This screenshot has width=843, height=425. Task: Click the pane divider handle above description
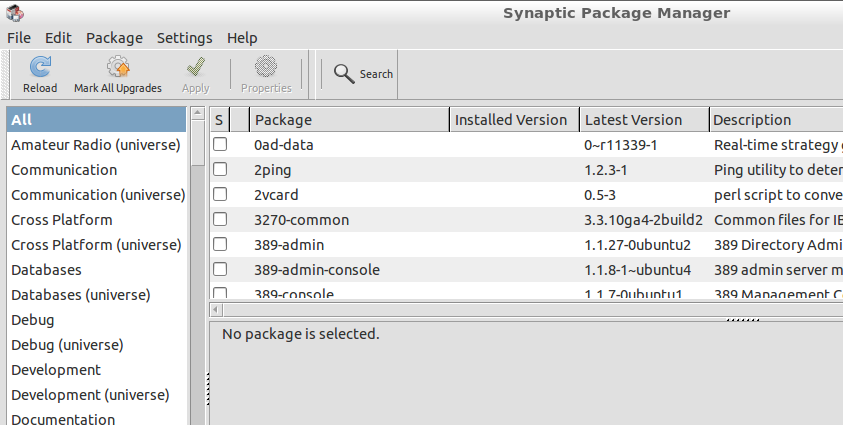[742, 320]
